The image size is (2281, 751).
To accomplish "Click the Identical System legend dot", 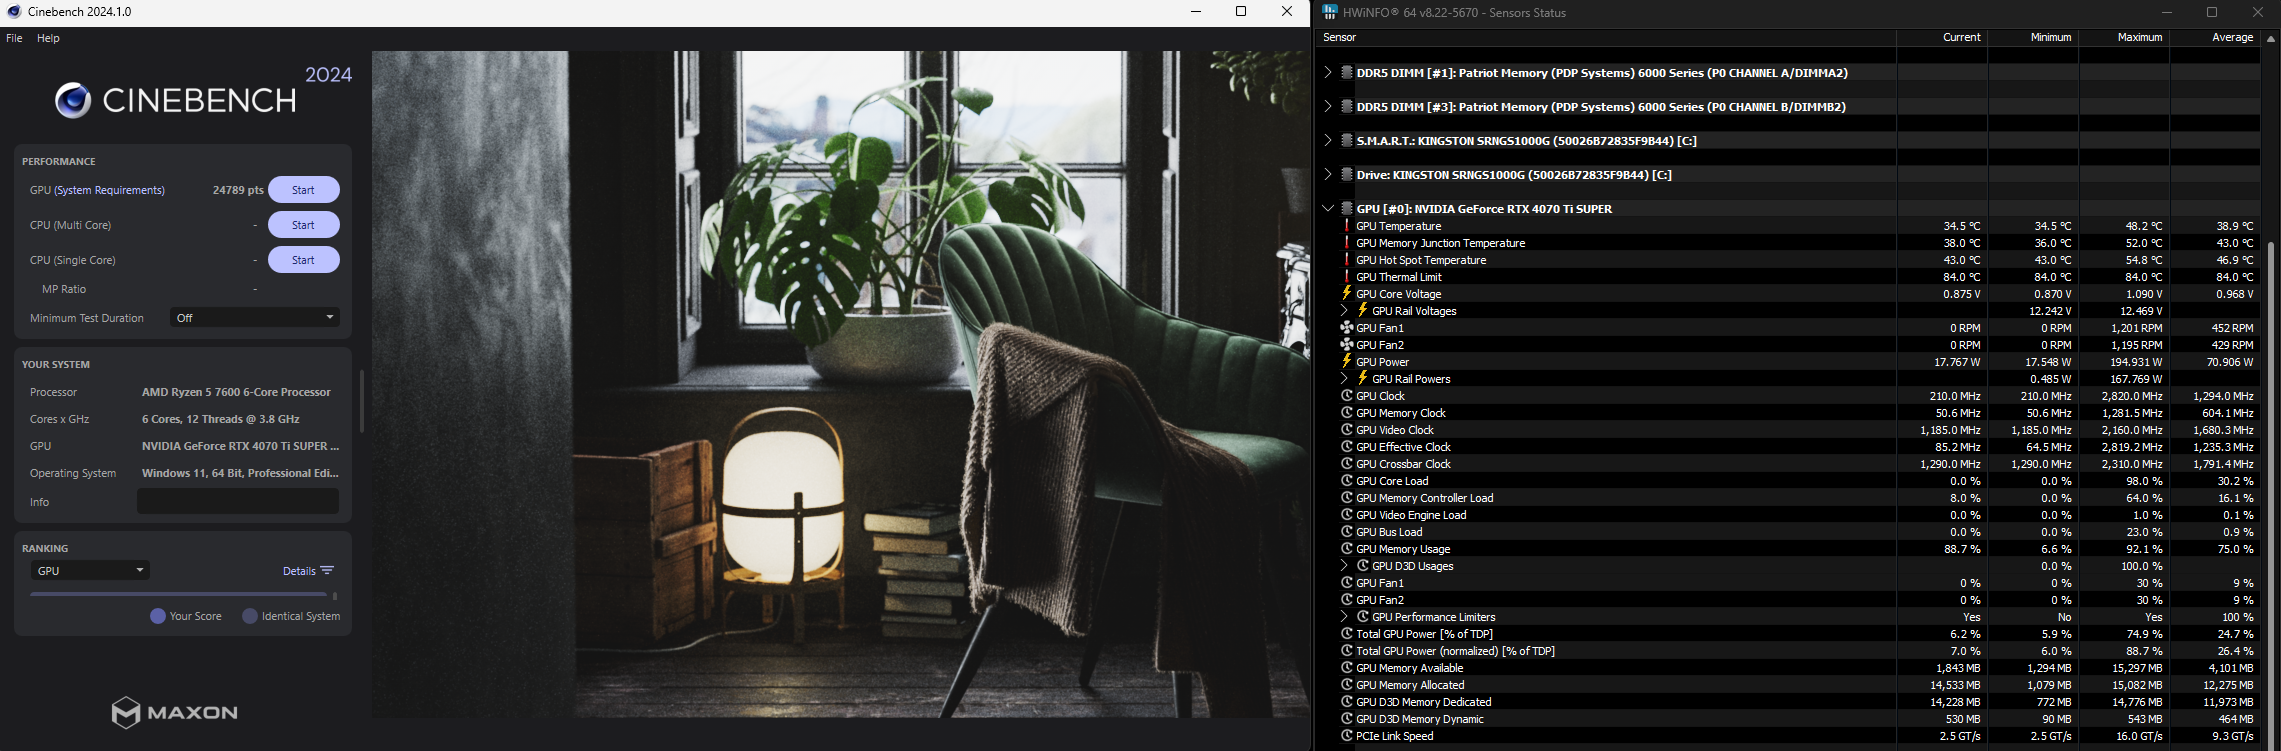I will pos(250,616).
